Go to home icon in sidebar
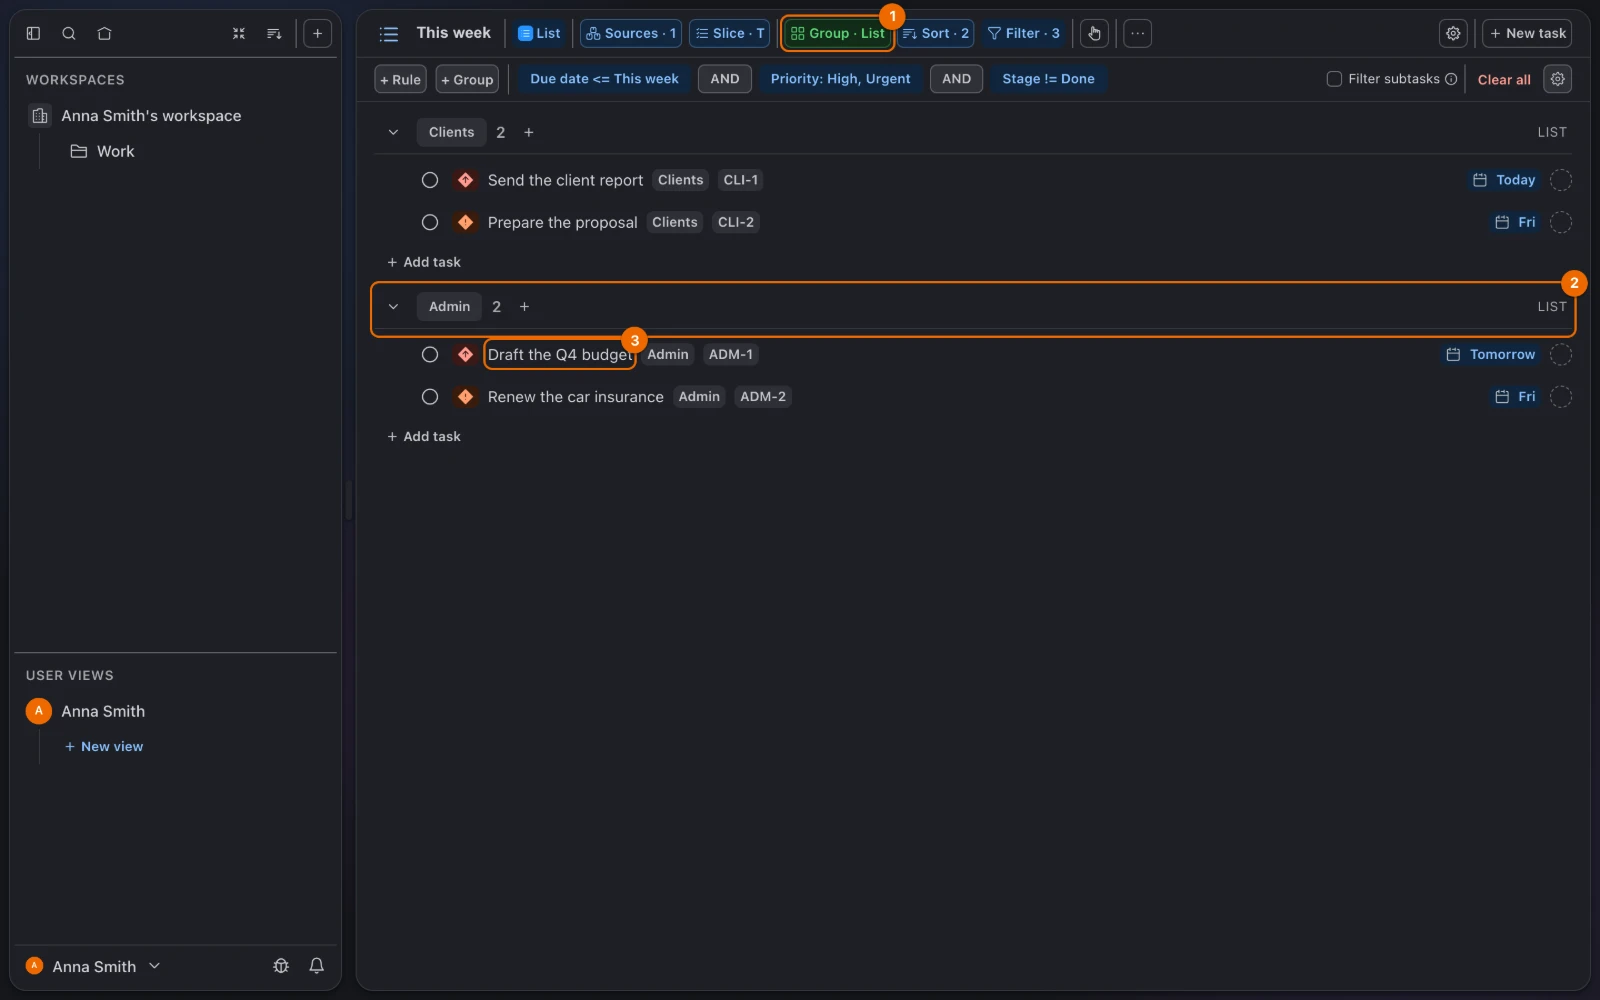The width and height of the screenshot is (1600, 1000). (104, 33)
